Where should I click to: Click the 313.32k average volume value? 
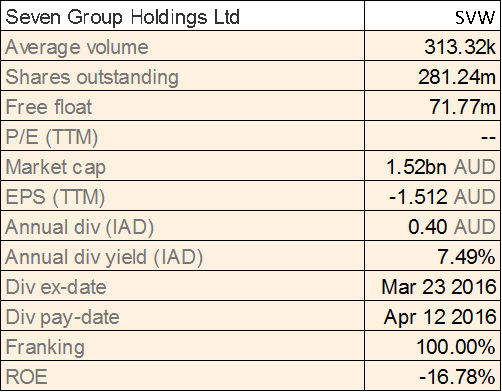coord(460,47)
